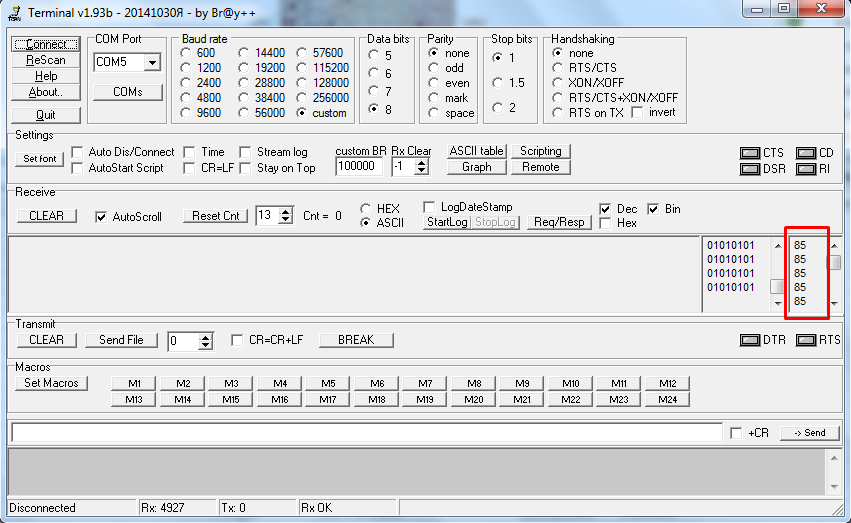Click the -> Send button

[x=809, y=433]
